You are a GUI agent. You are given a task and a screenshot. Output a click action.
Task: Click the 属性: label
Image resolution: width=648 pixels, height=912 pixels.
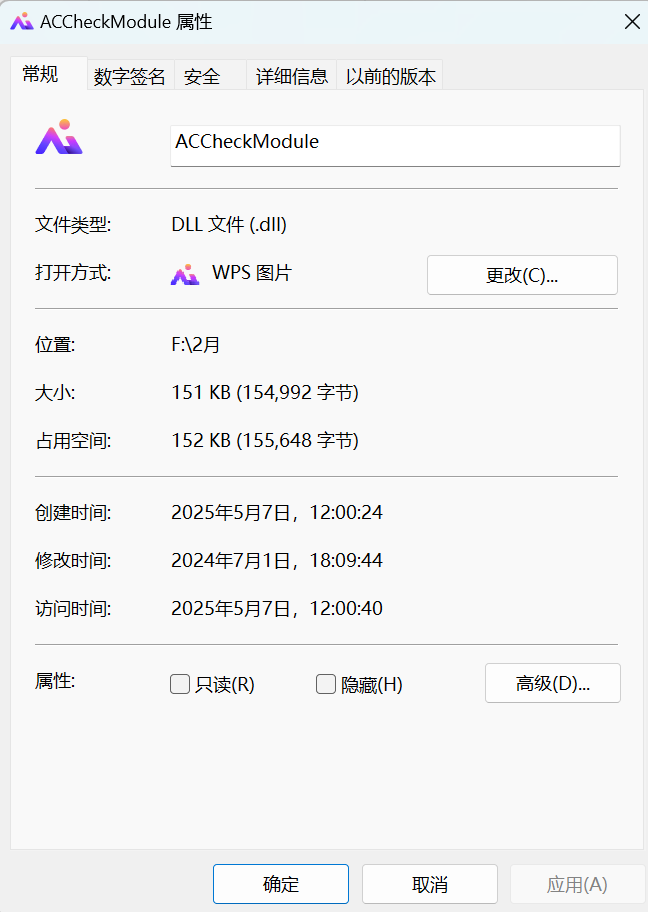point(55,681)
